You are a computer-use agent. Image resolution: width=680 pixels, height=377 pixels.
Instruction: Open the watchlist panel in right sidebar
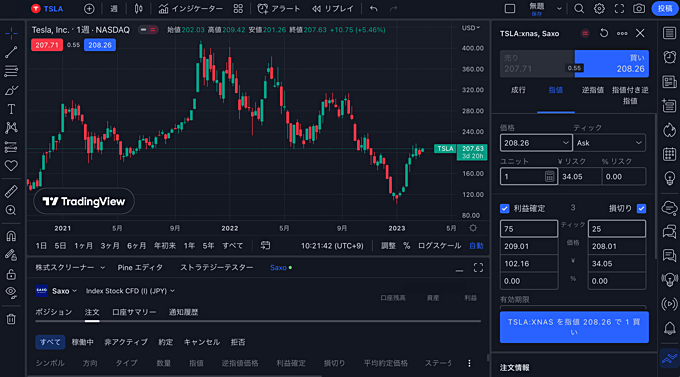click(x=670, y=33)
